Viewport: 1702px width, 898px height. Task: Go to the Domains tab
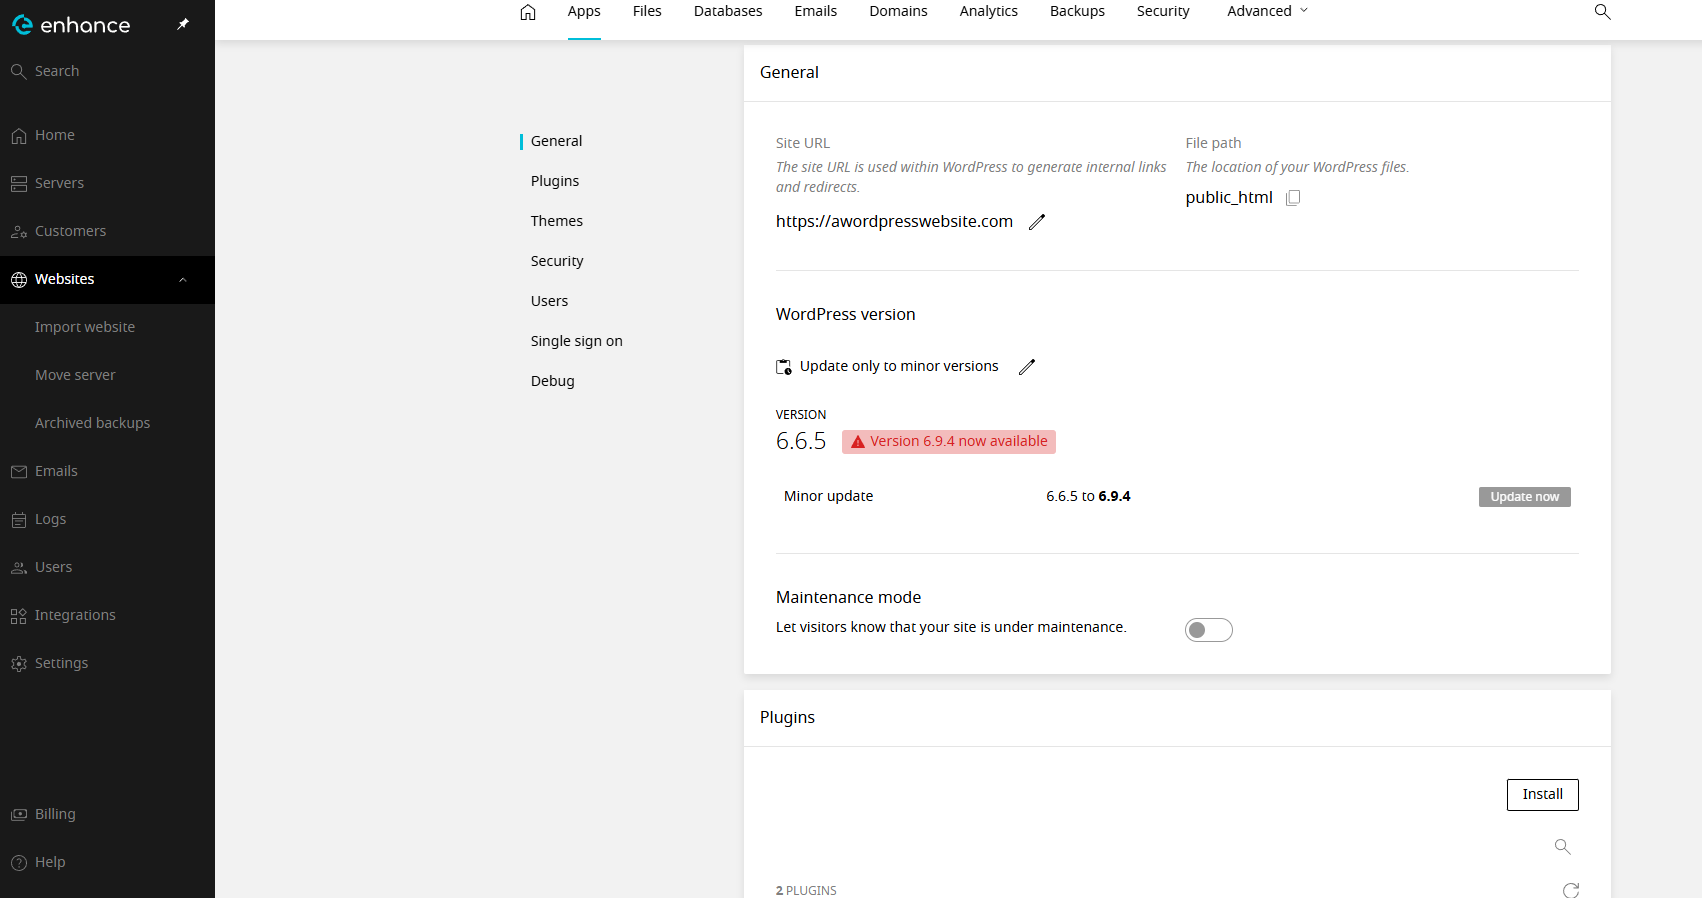point(898,11)
